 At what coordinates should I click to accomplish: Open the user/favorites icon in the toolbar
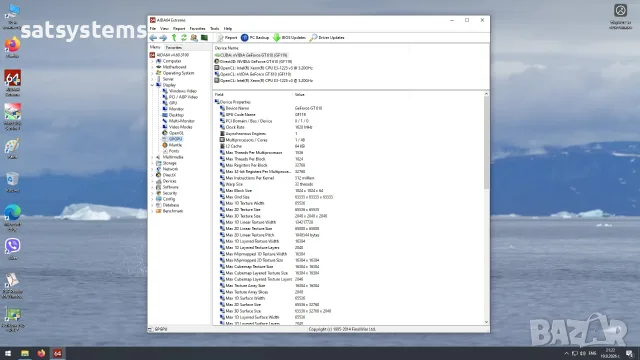click(x=194, y=38)
